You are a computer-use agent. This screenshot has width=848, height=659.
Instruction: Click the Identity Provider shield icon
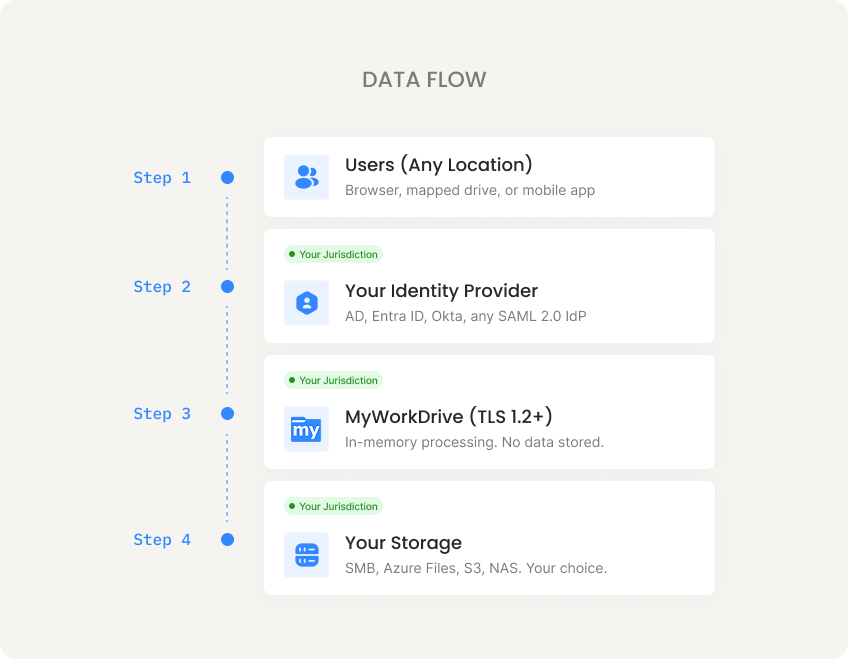point(306,303)
